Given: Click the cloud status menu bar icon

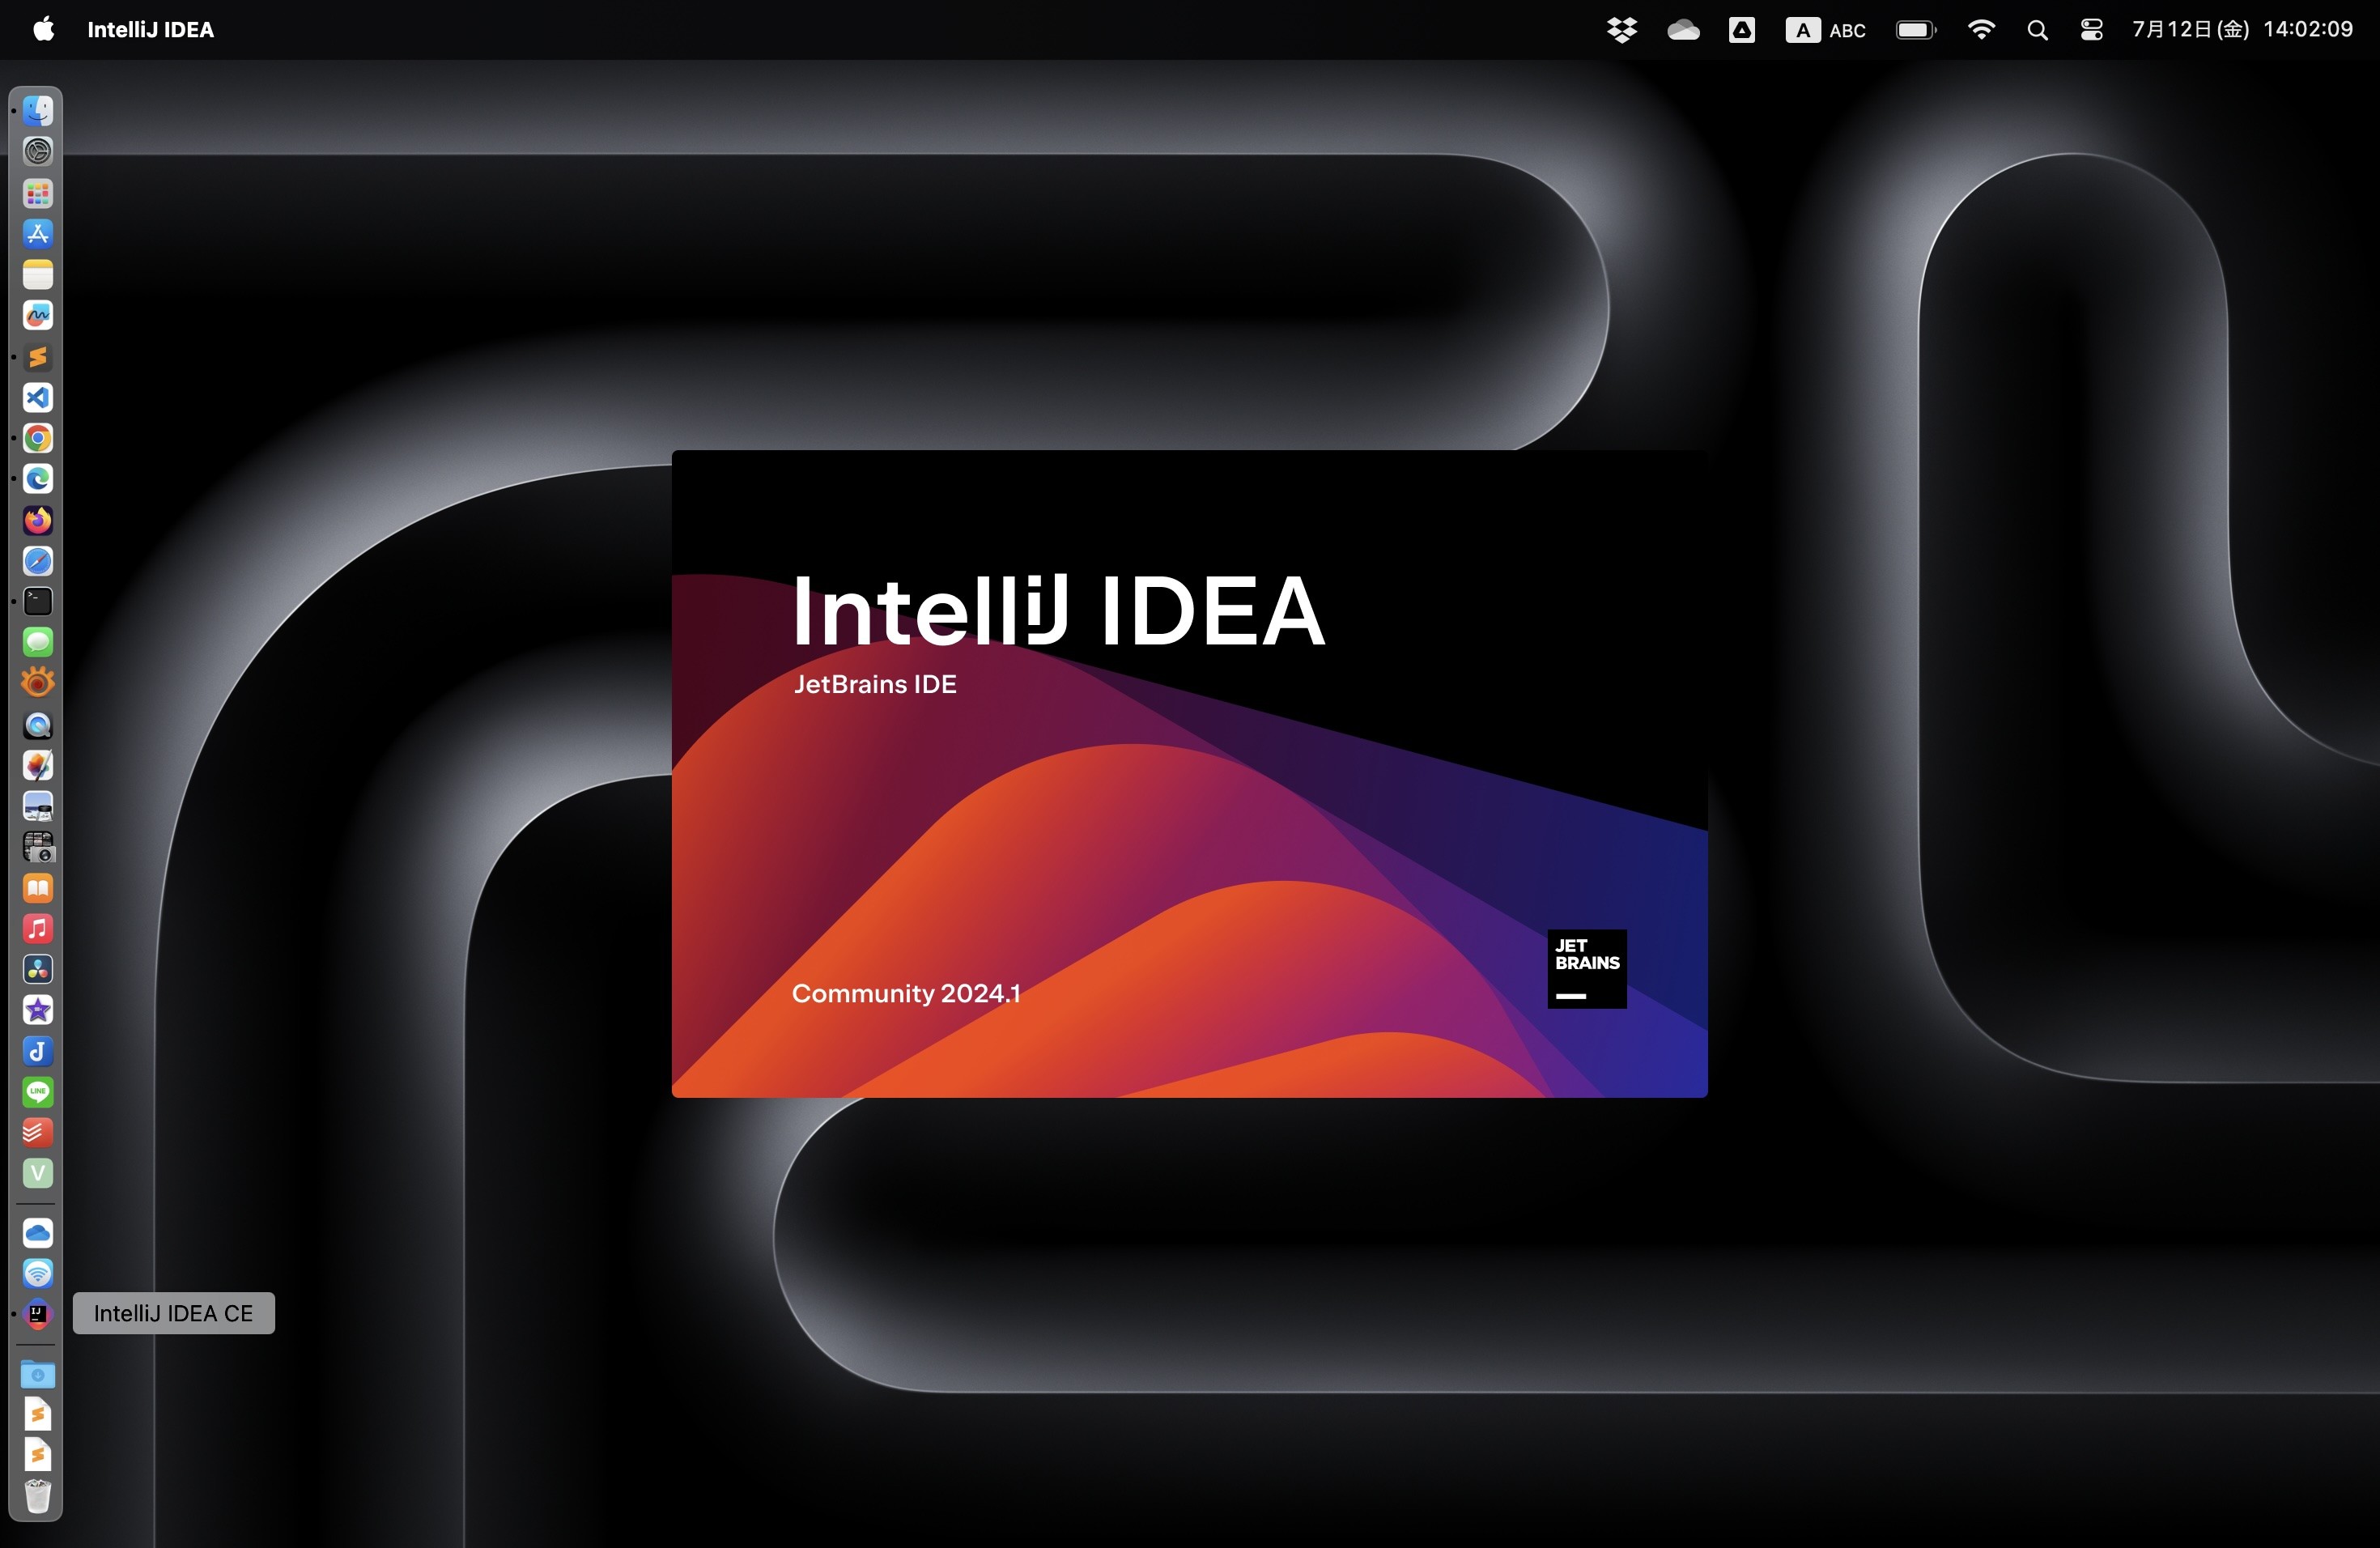Looking at the screenshot, I should click(1683, 30).
